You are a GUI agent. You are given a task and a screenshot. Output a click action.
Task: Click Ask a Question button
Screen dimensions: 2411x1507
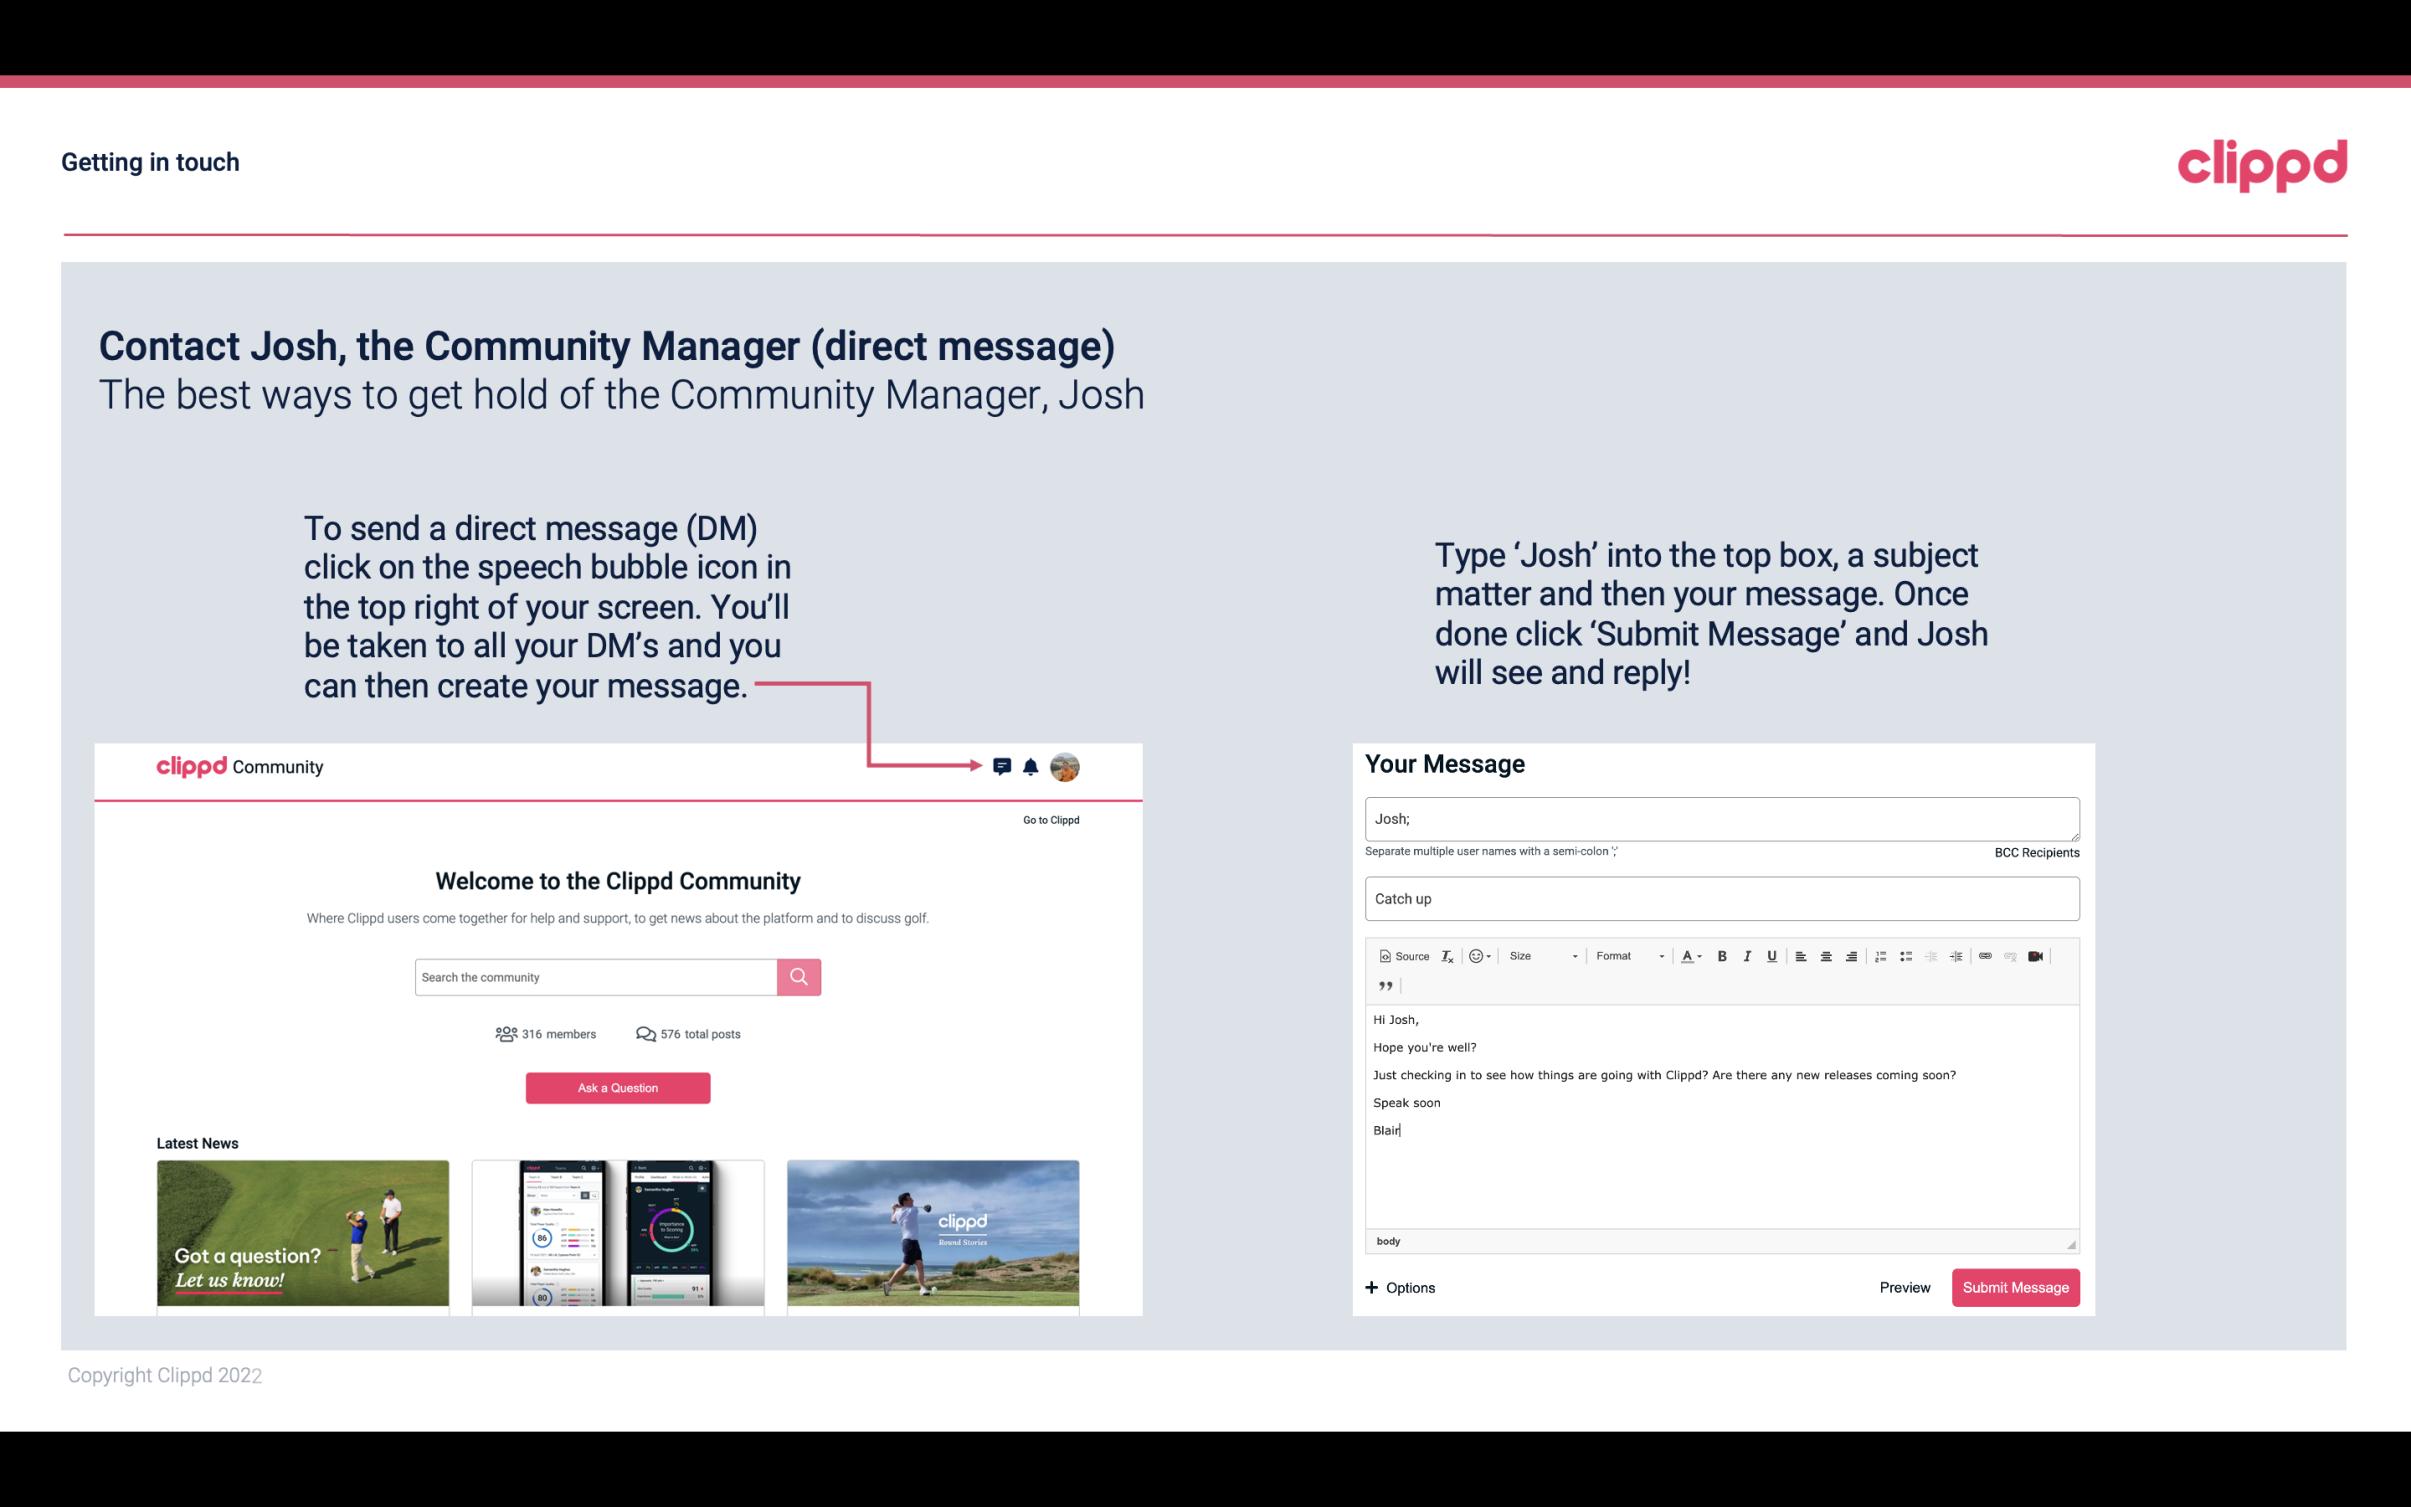click(618, 1085)
